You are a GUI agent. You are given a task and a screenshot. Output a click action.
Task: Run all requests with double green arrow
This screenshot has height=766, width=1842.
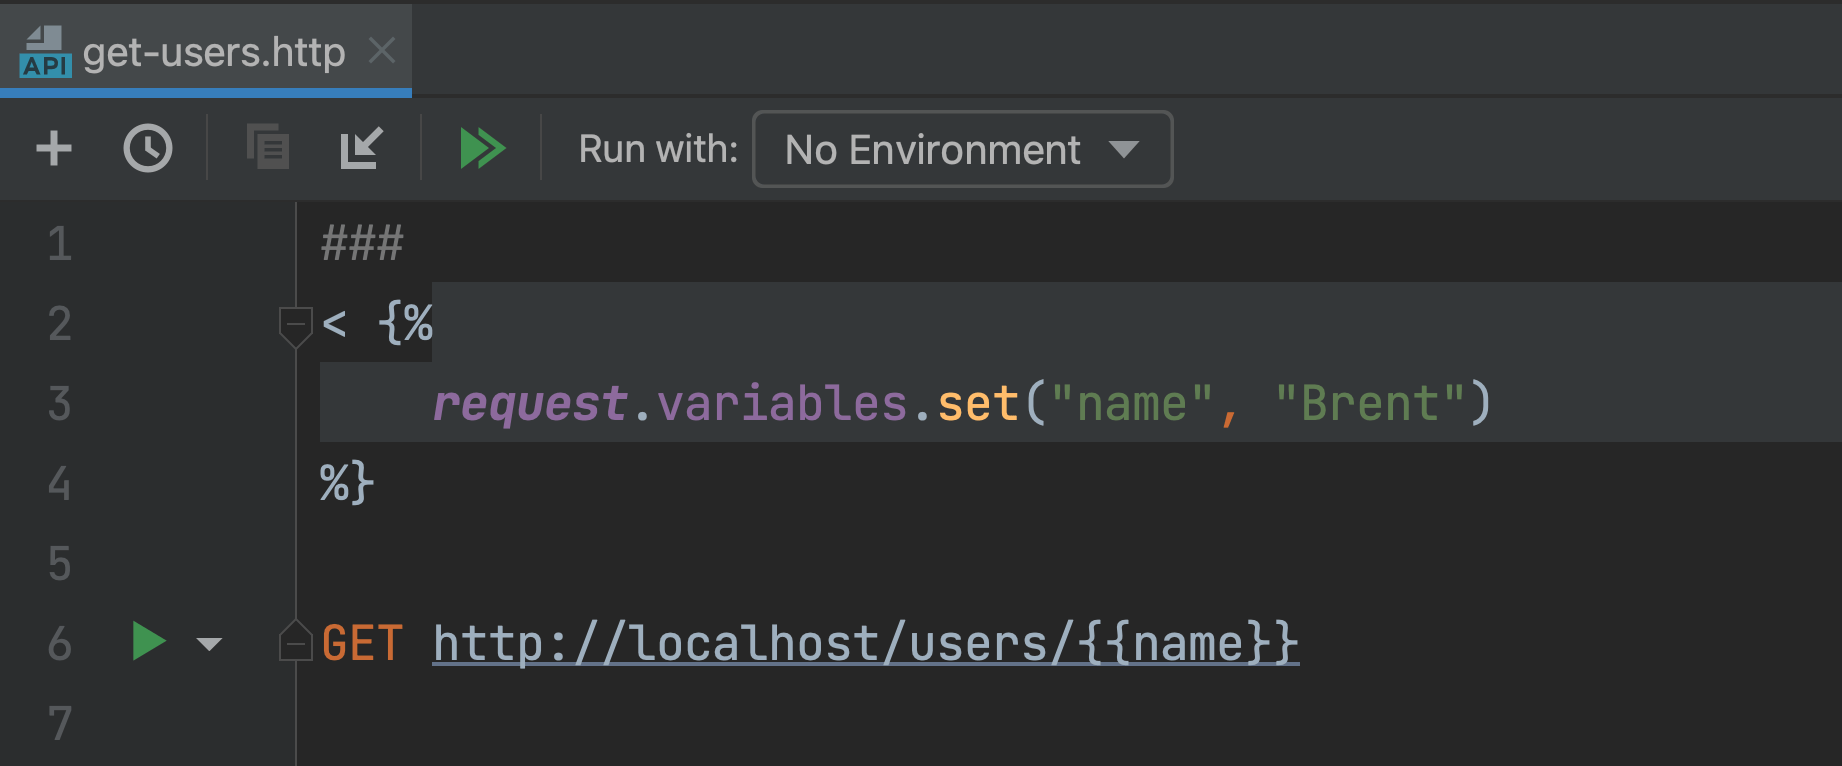482,149
